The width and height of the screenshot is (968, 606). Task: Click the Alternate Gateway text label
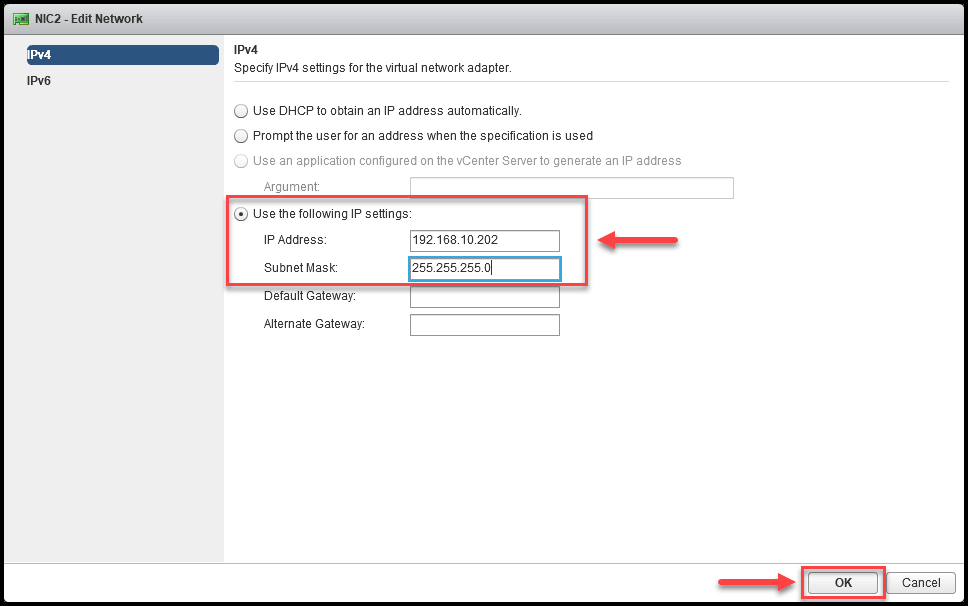314,324
